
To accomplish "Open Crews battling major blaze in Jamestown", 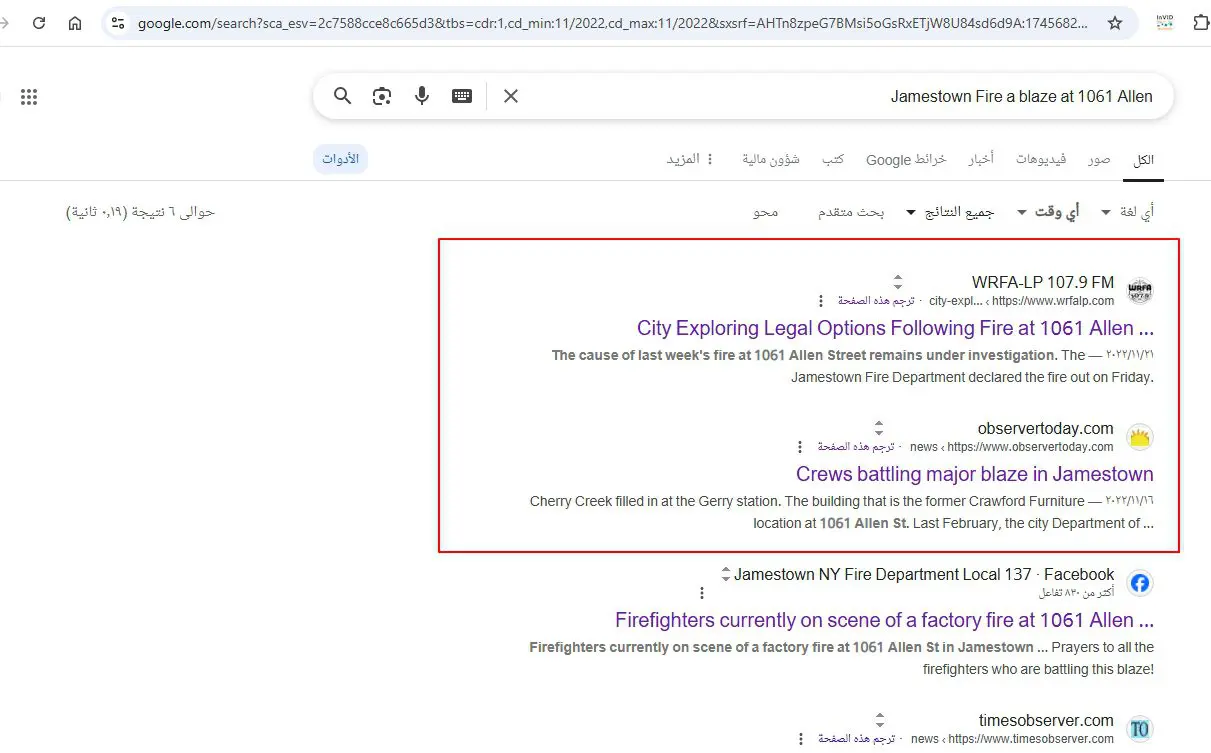I will point(975,474).
